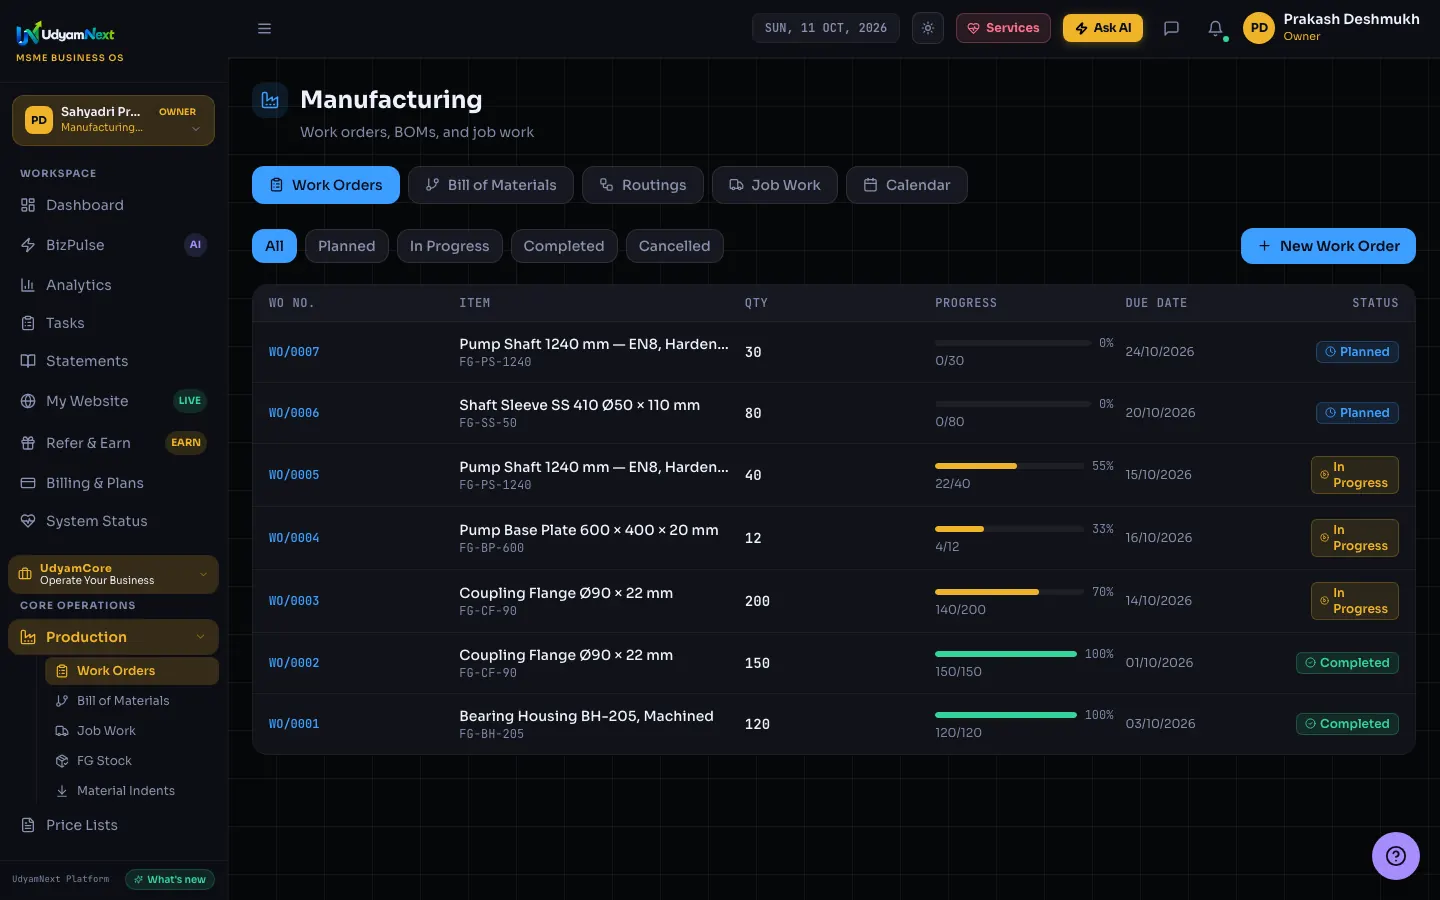The height and width of the screenshot is (900, 1440).
Task: Click WO/0002 progress bar at 100%
Action: 1006,654
